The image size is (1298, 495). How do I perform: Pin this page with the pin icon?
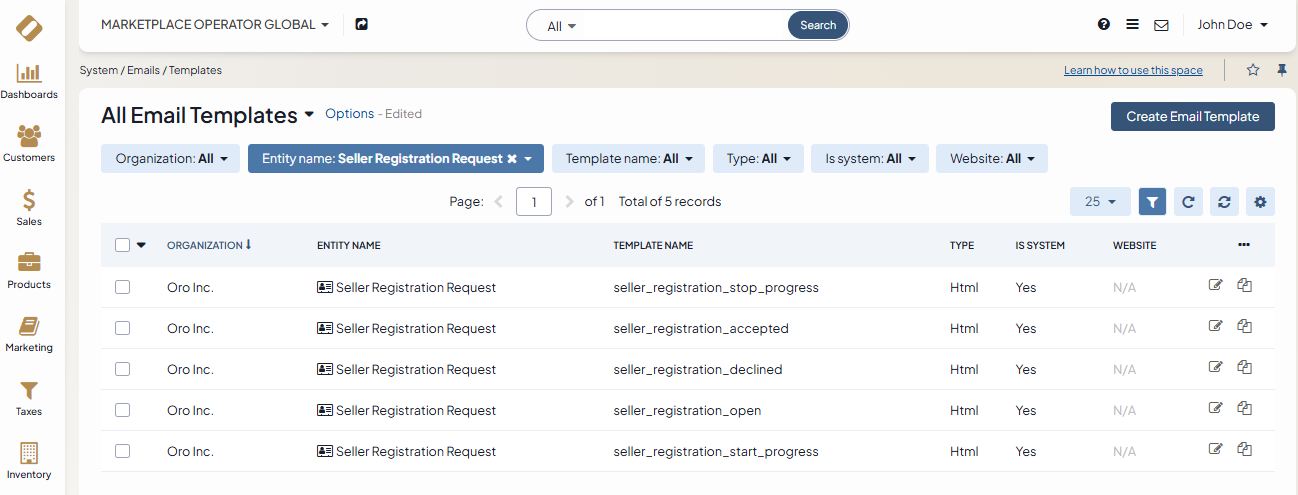(x=1281, y=70)
